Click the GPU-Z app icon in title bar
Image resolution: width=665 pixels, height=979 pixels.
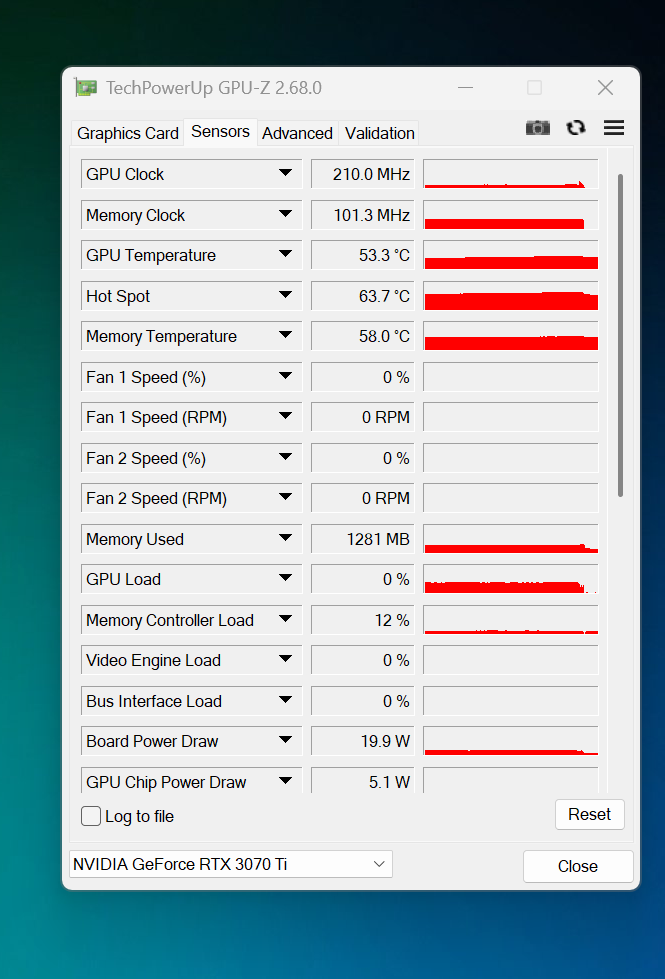pyautogui.click(x=86, y=88)
